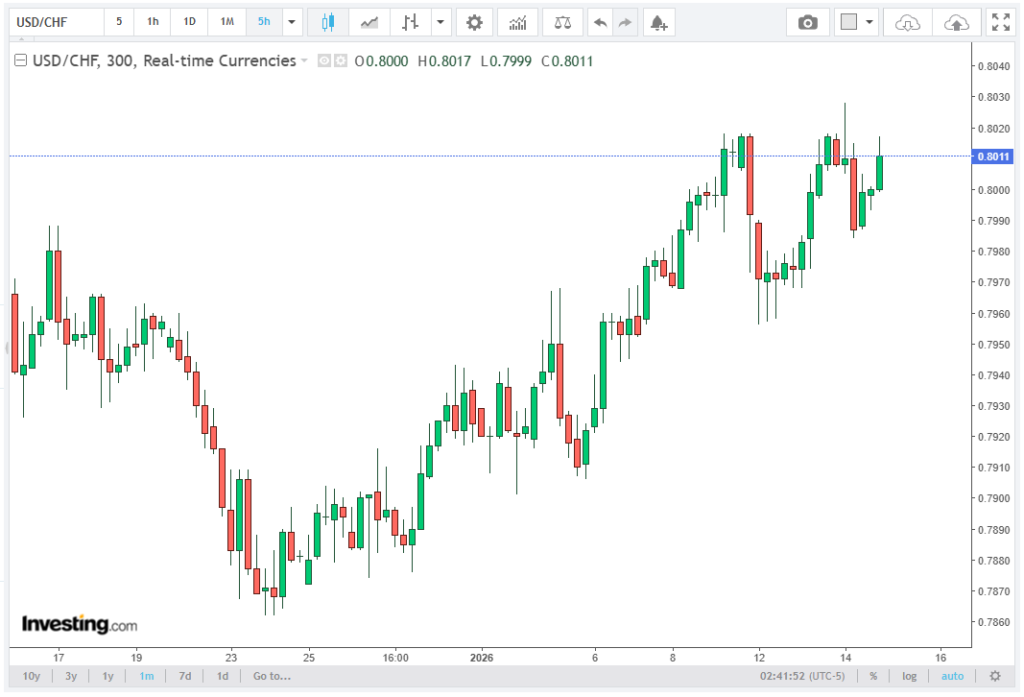Toggle auto scale option
Viewport: 1024px width, 697px height.
[952, 676]
